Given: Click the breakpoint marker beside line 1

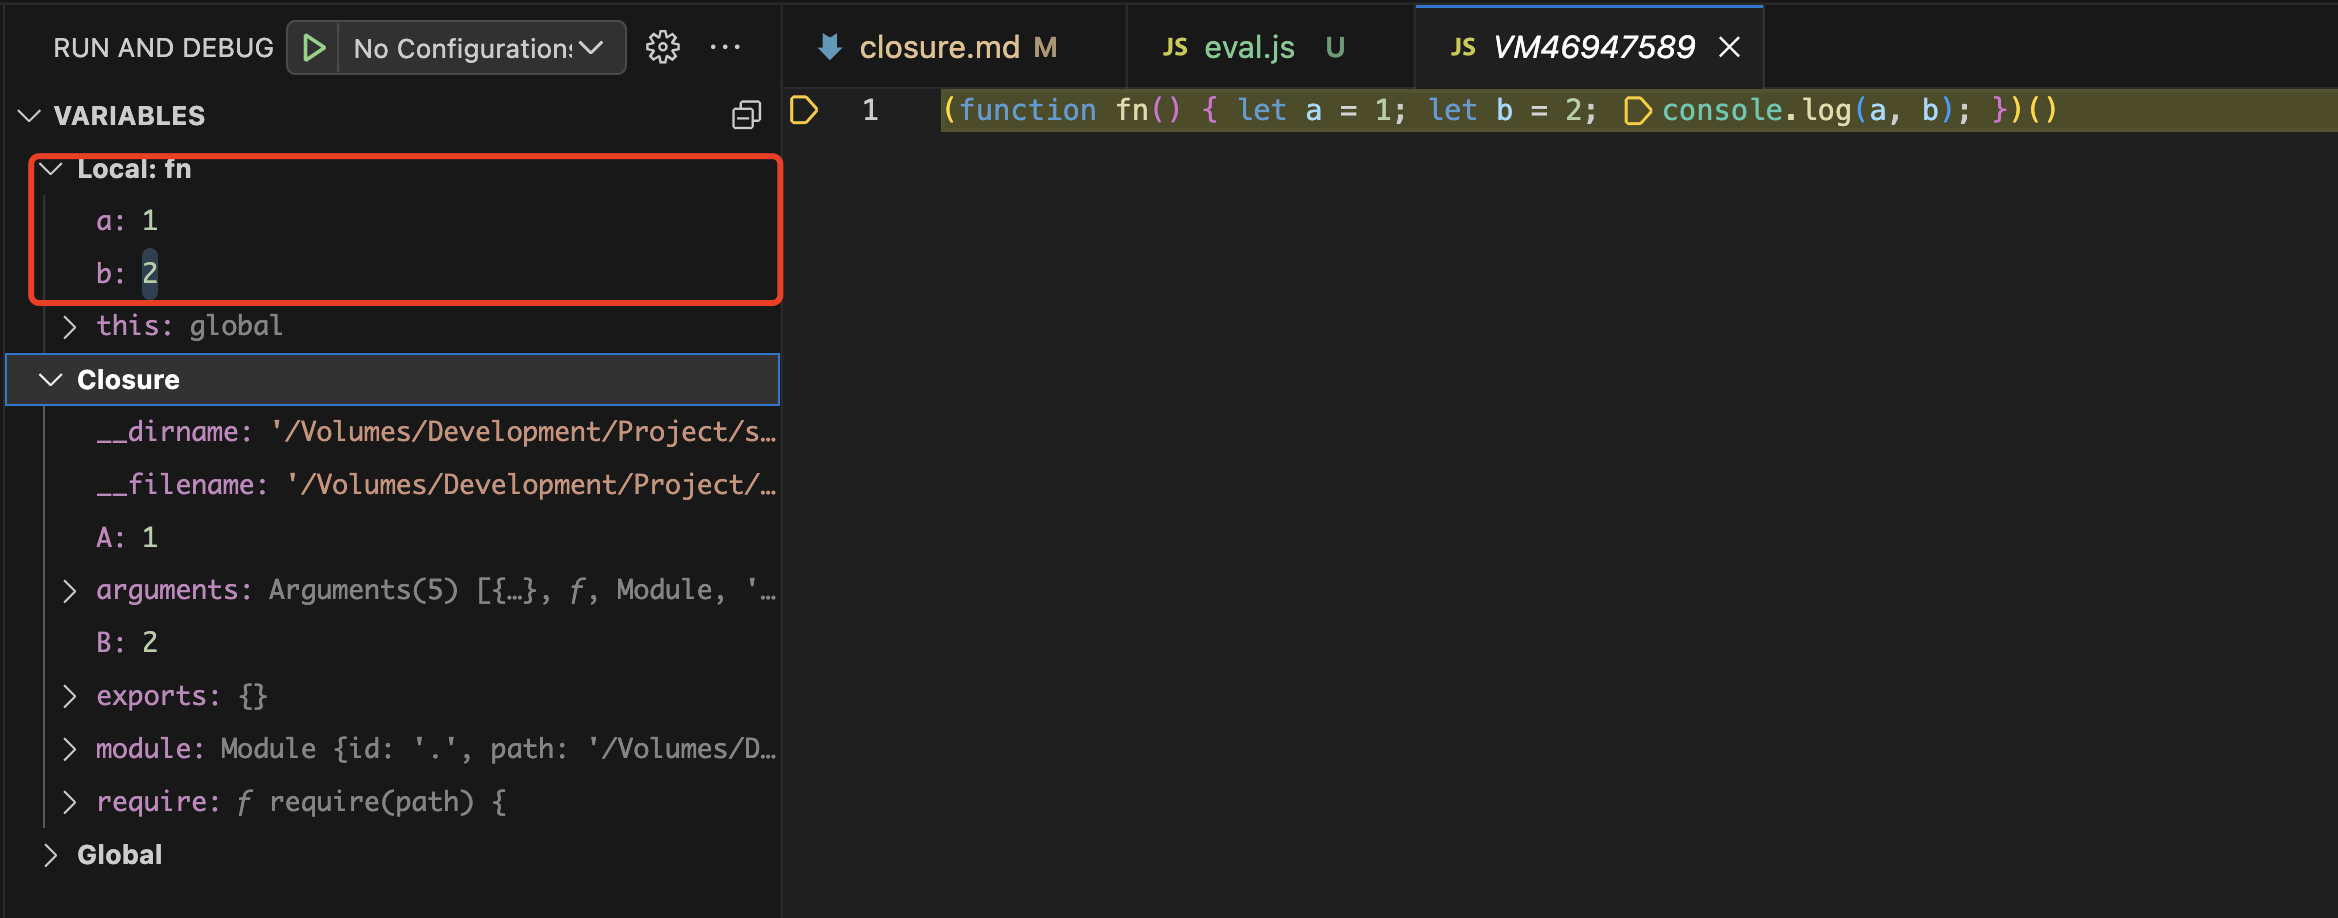Looking at the screenshot, I should pyautogui.click(x=804, y=110).
